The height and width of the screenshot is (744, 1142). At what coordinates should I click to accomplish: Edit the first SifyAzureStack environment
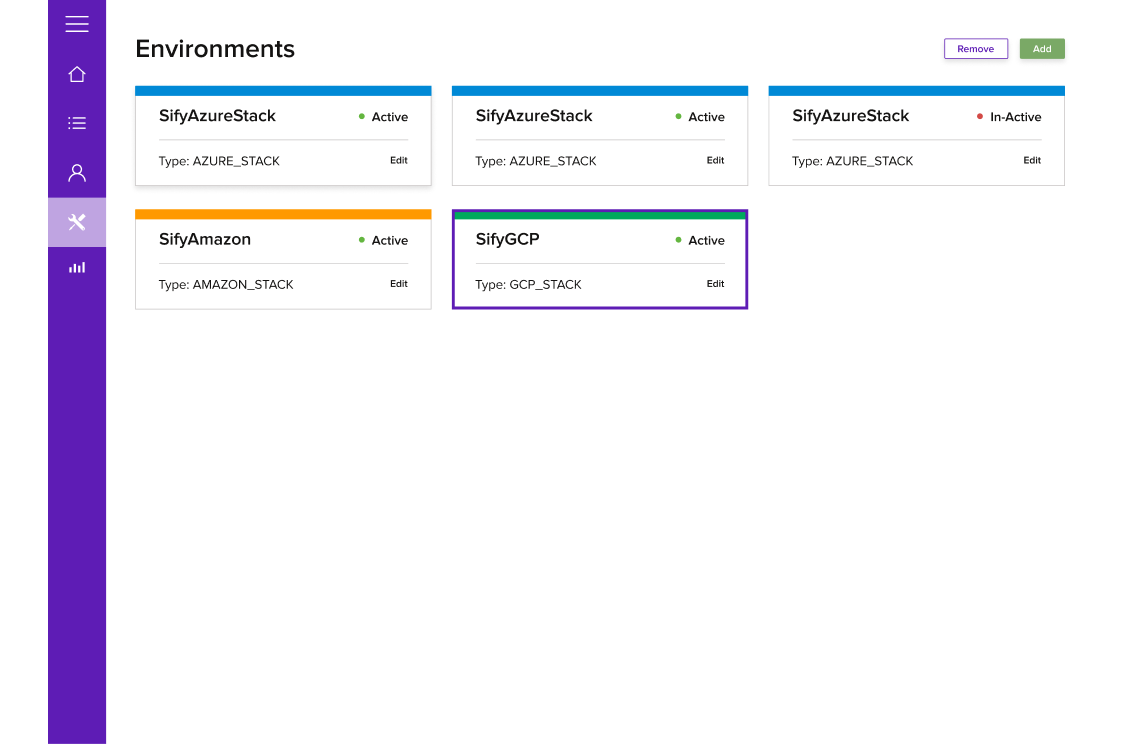click(x=398, y=160)
